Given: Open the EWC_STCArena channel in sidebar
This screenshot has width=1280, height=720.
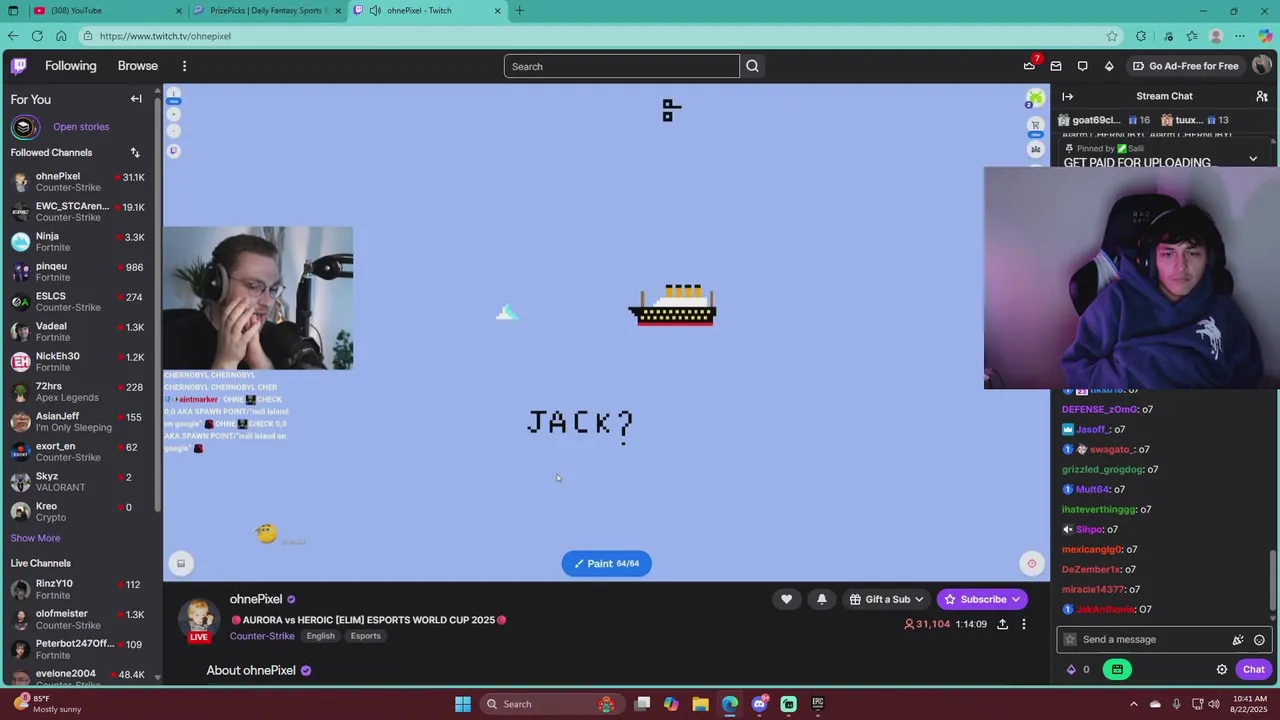Looking at the screenshot, I should coord(77,212).
